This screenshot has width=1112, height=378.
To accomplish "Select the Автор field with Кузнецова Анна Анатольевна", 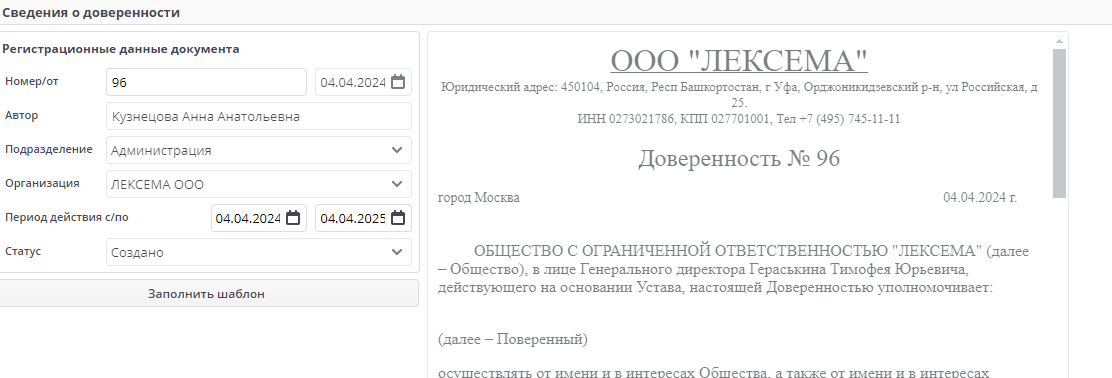I will [259, 116].
